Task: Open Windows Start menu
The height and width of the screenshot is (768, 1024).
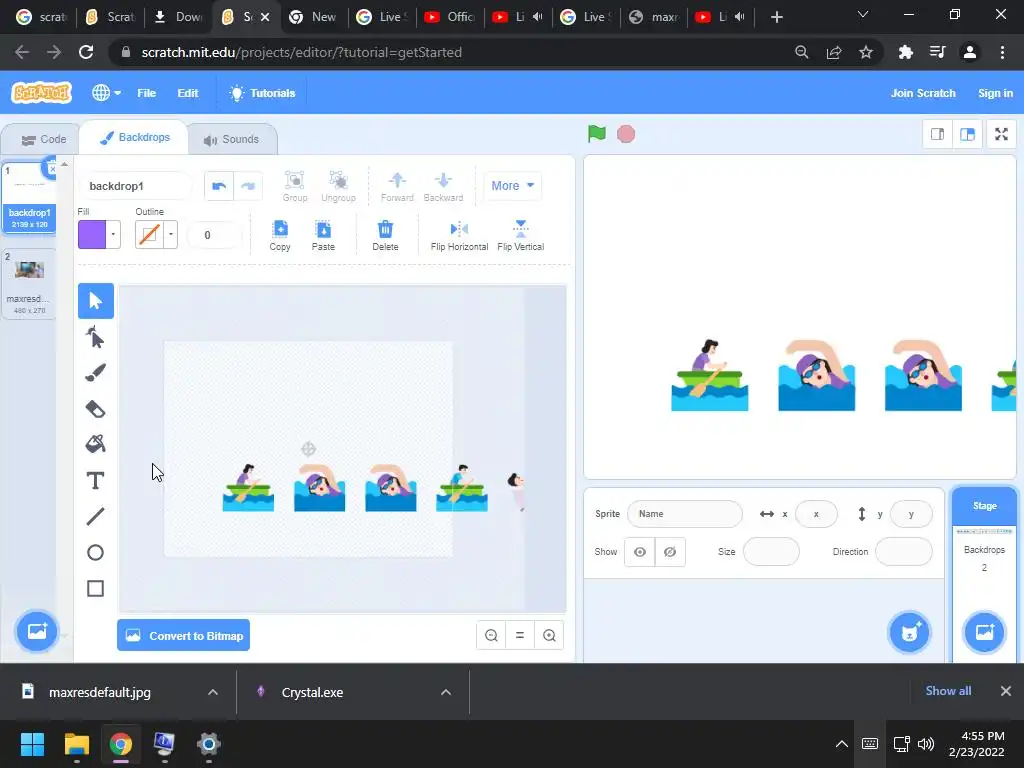Action: coord(32,744)
